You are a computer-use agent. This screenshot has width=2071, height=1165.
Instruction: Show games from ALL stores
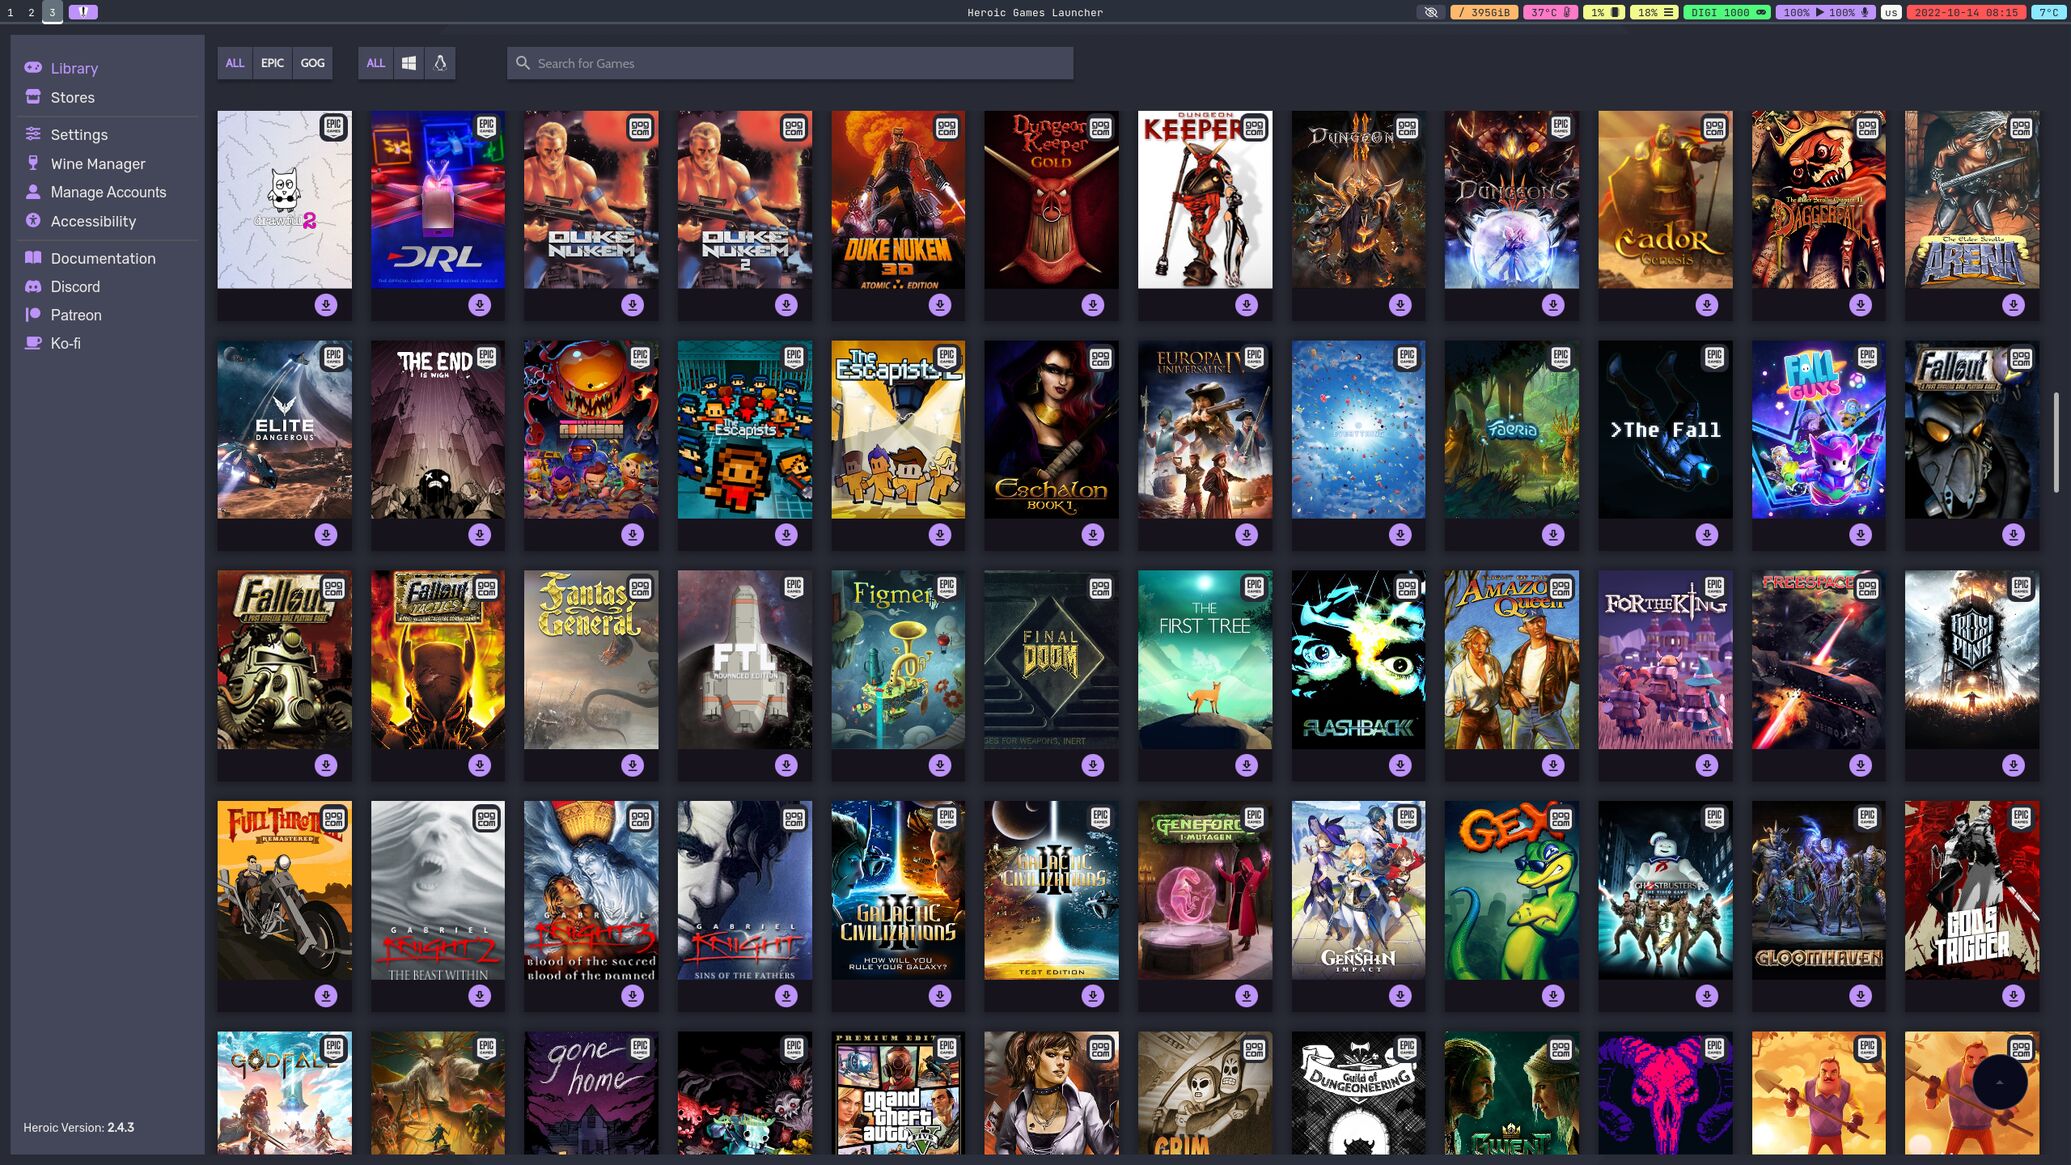(235, 63)
